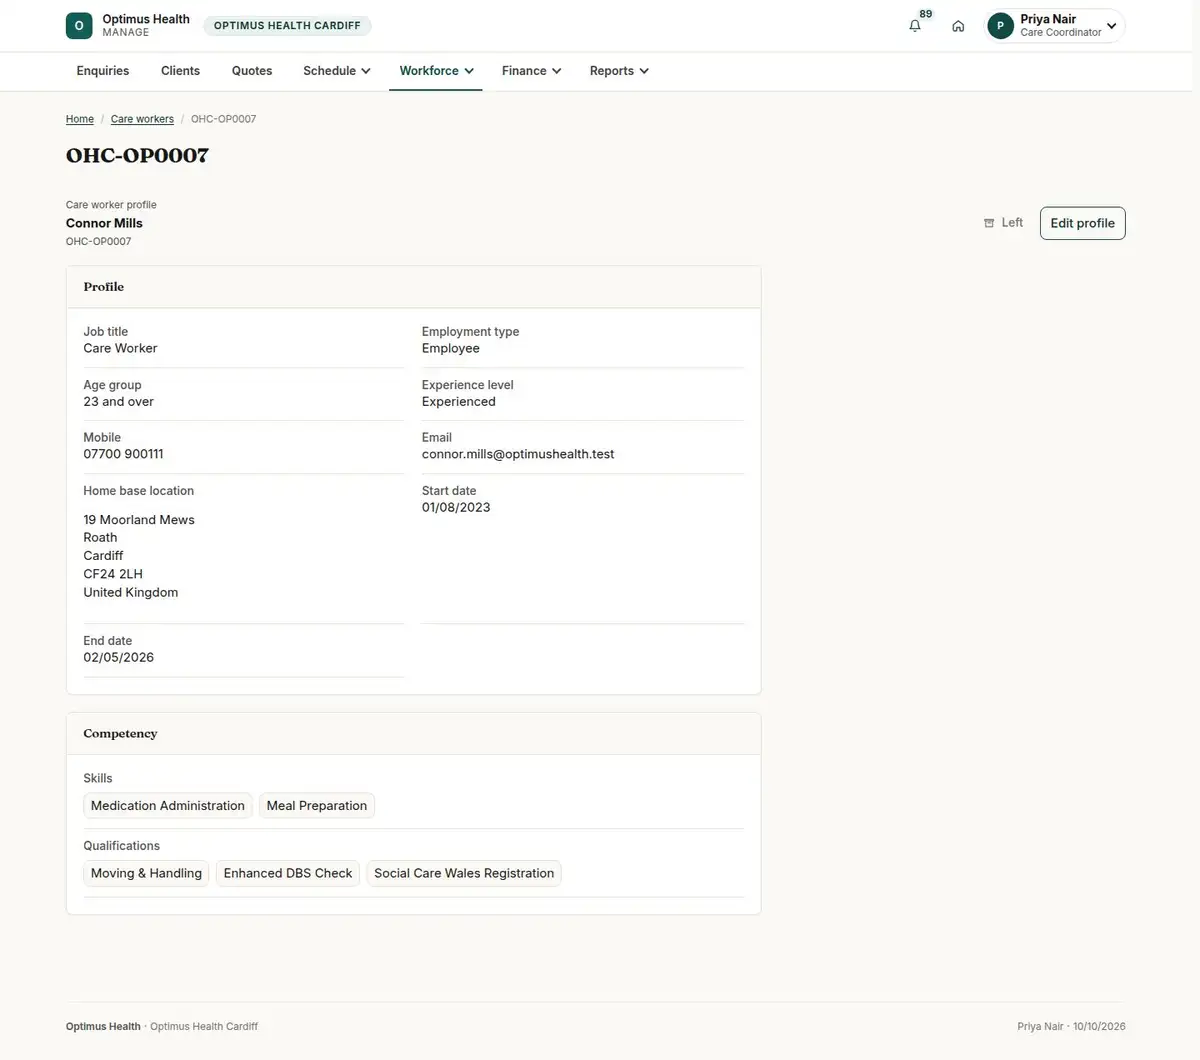Image resolution: width=1200 pixels, height=1060 pixels.
Task: Click the email connor.mills@optimushealth.test
Action: [518, 454]
